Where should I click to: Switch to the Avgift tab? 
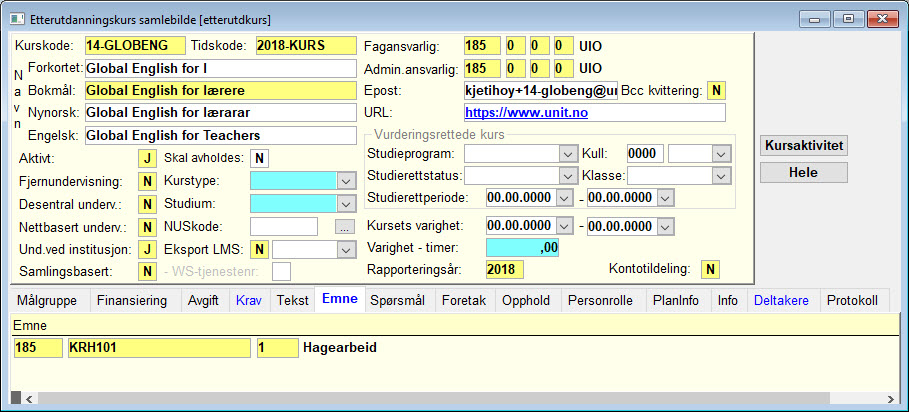(203, 301)
